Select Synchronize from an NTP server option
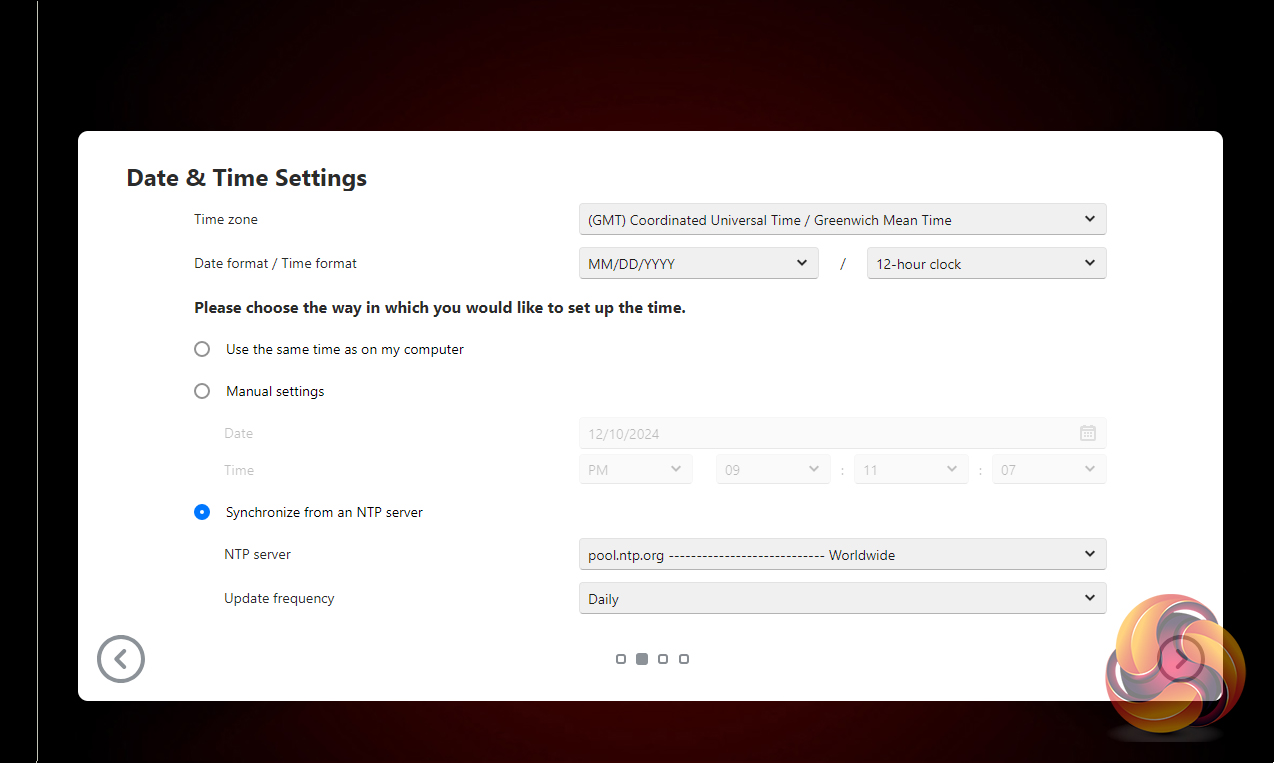 pos(202,512)
